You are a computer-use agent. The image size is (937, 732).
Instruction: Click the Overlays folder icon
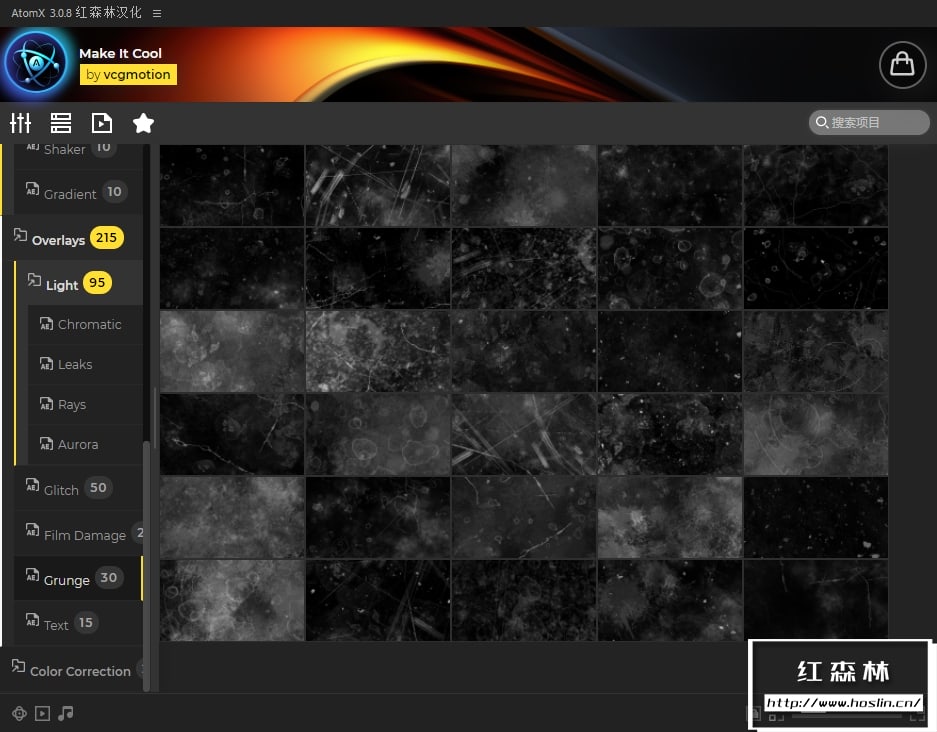(x=20, y=235)
